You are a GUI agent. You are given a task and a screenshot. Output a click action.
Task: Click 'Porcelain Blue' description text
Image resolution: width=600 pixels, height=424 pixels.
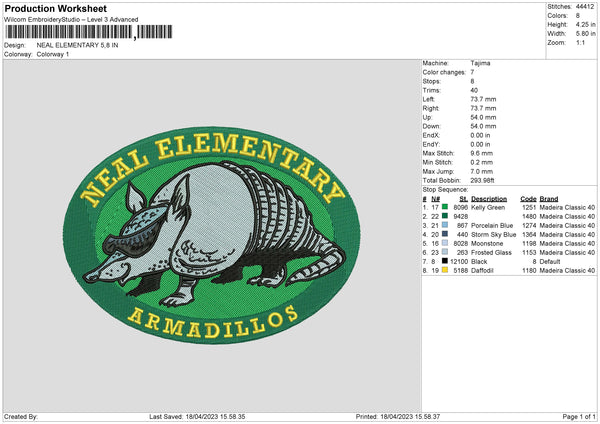492,225
